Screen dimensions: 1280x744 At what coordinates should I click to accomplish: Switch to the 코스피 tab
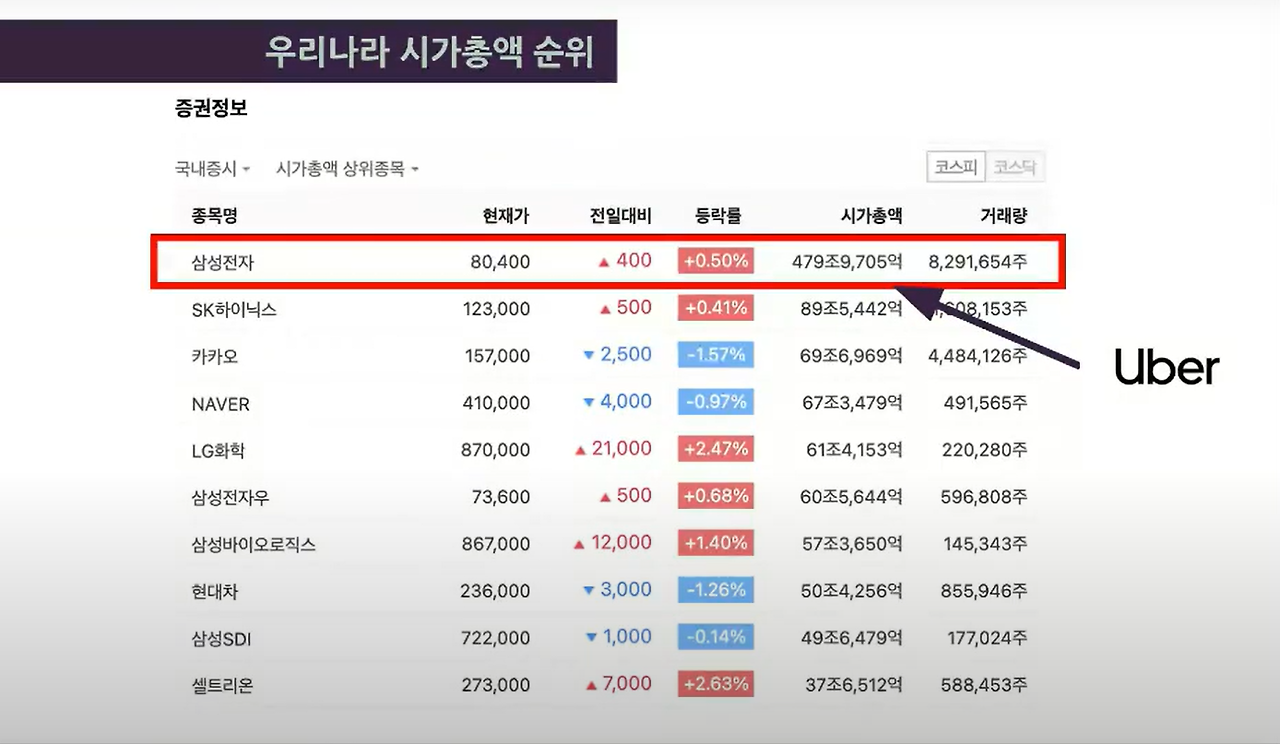click(x=956, y=168)
